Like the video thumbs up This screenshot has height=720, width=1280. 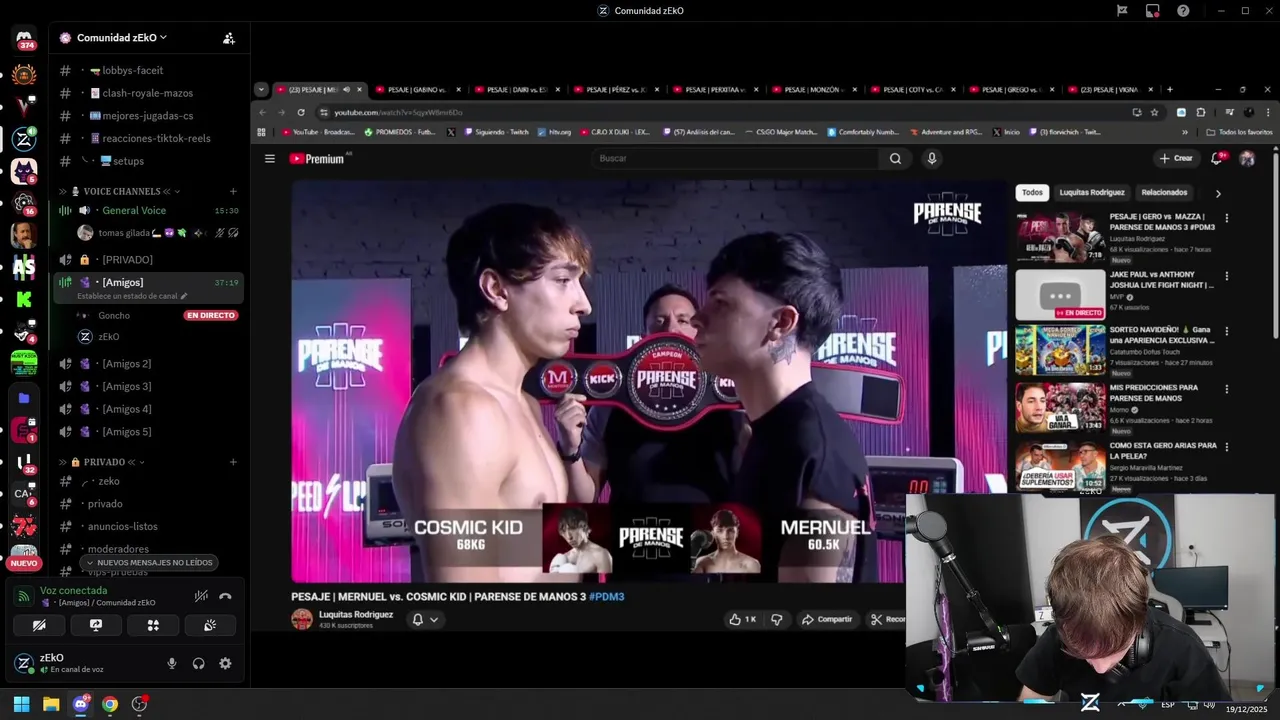point(743,620)
